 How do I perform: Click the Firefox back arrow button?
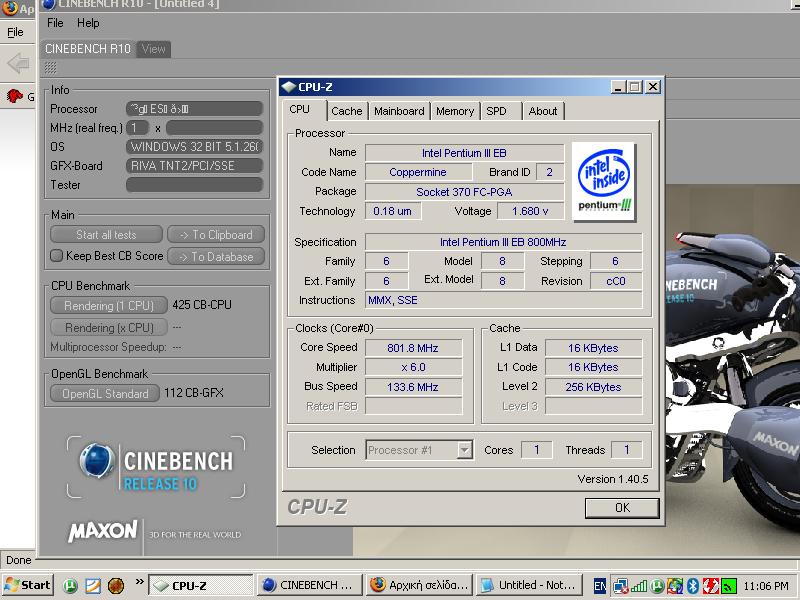click(x=18, y=64)
